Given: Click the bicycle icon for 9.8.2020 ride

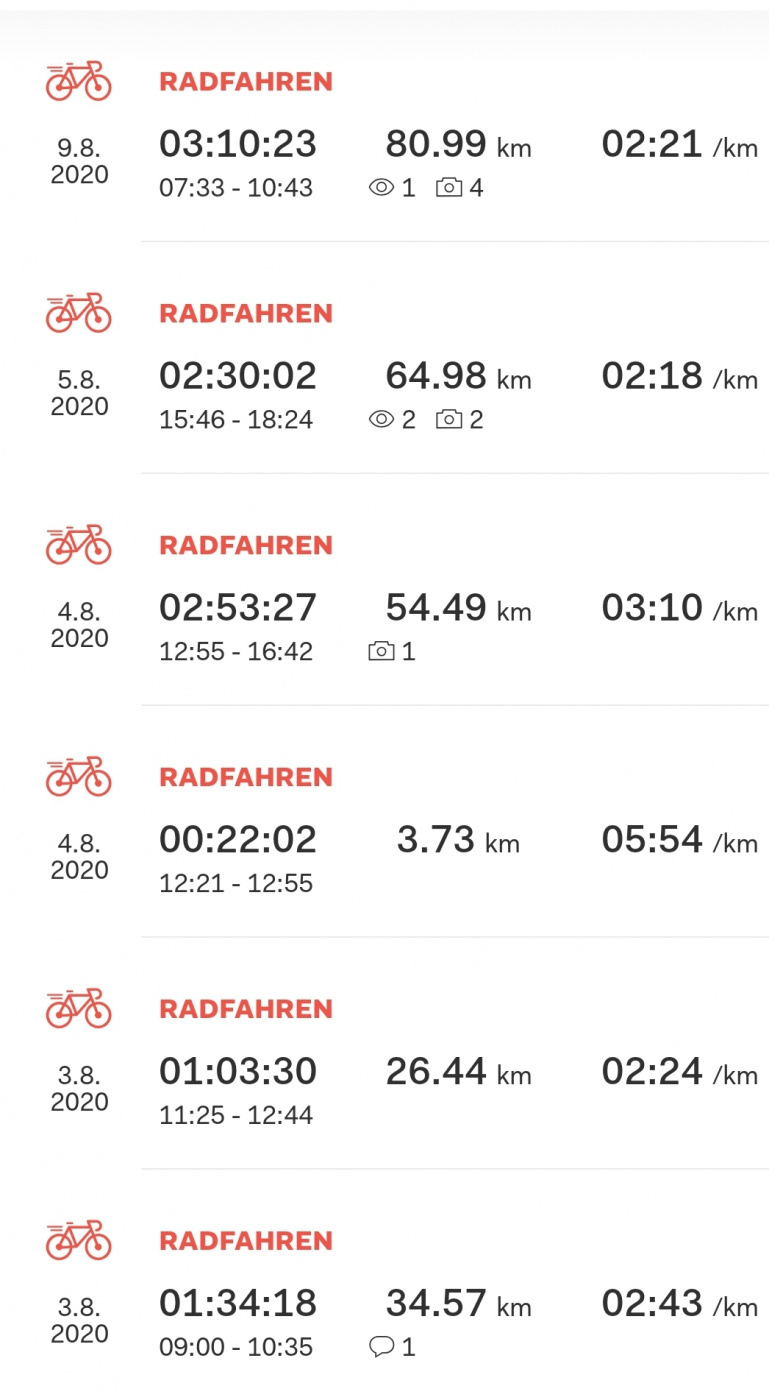Looking at the screenshot, I should click(78, 81).
